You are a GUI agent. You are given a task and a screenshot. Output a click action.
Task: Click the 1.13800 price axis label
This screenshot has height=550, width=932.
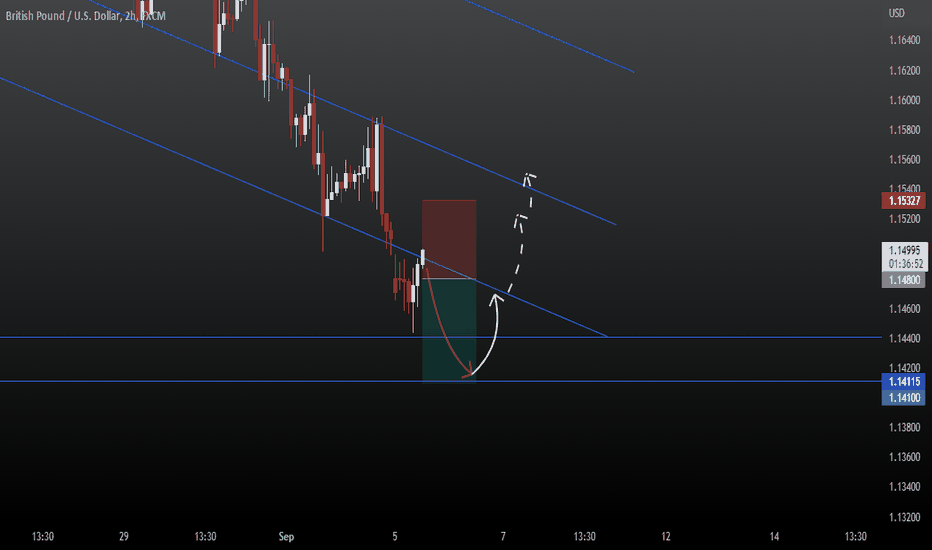[x=904, y=428]
